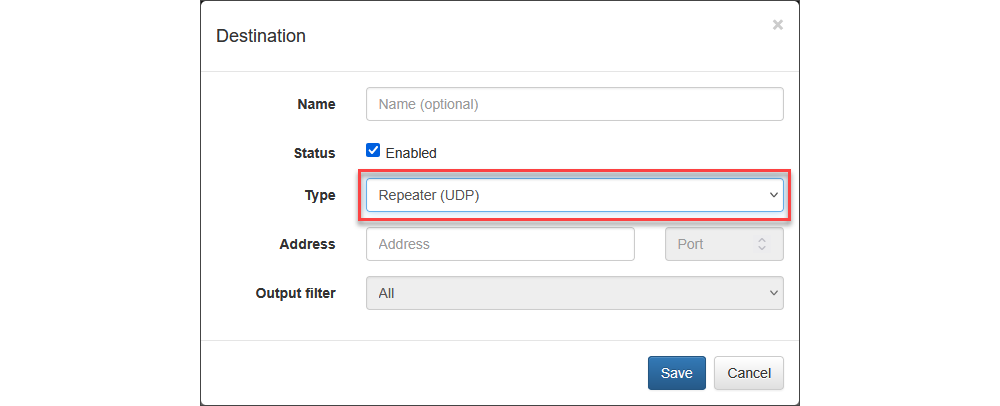The width and height of the screenshot is (1000, 406).
Task: Save the destination settings
Action: coord(676,373)
